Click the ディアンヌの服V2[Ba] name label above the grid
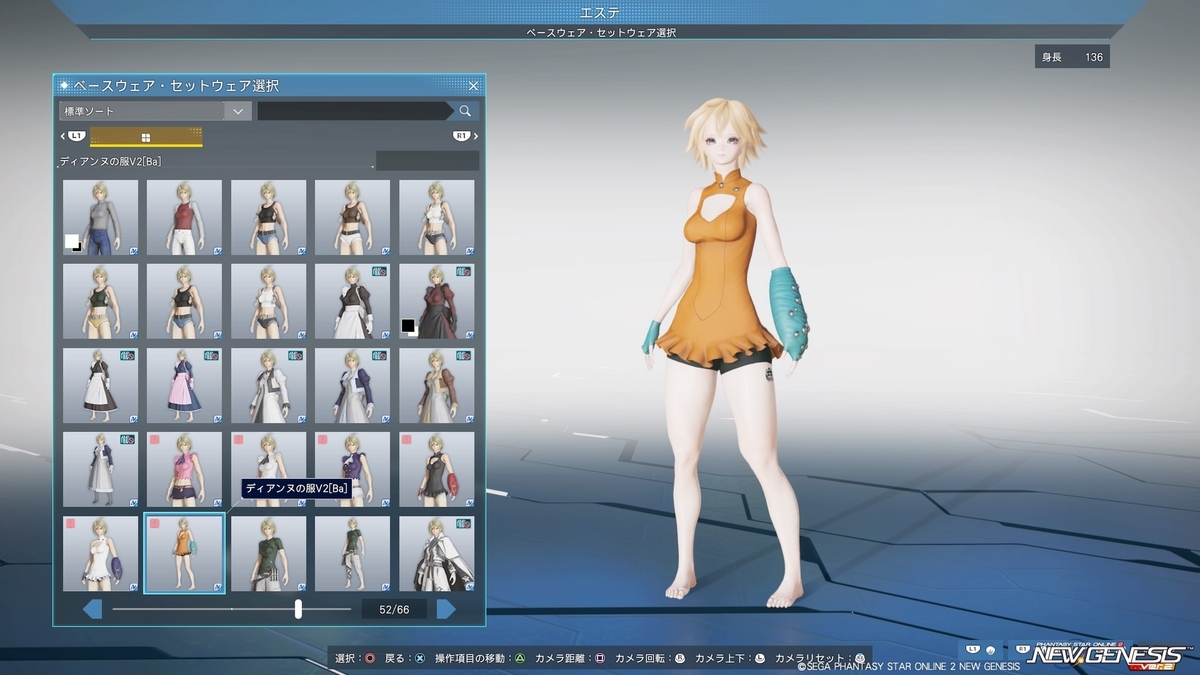Image resolution: width=1200 pixels, height=675 pixels. tap(110, 160)
